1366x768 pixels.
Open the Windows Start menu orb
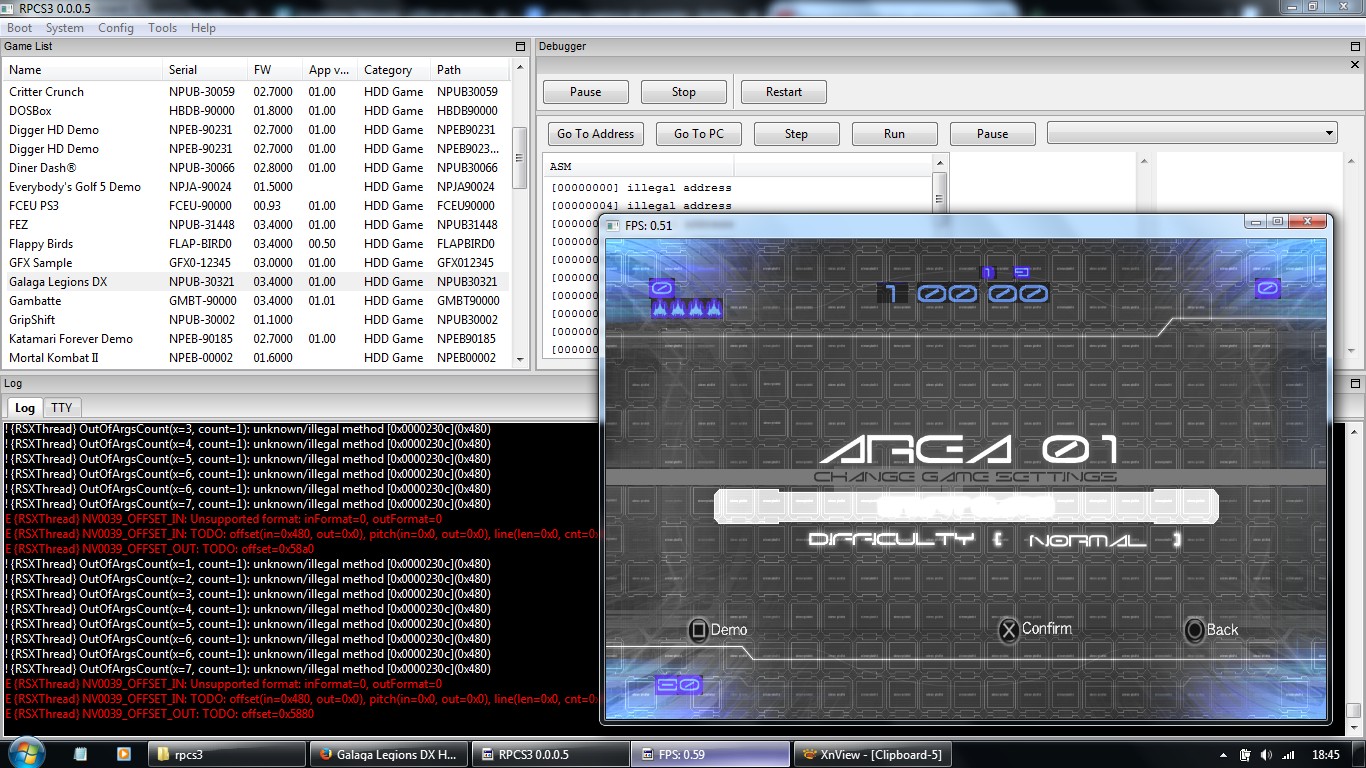(x=25, y=753)
